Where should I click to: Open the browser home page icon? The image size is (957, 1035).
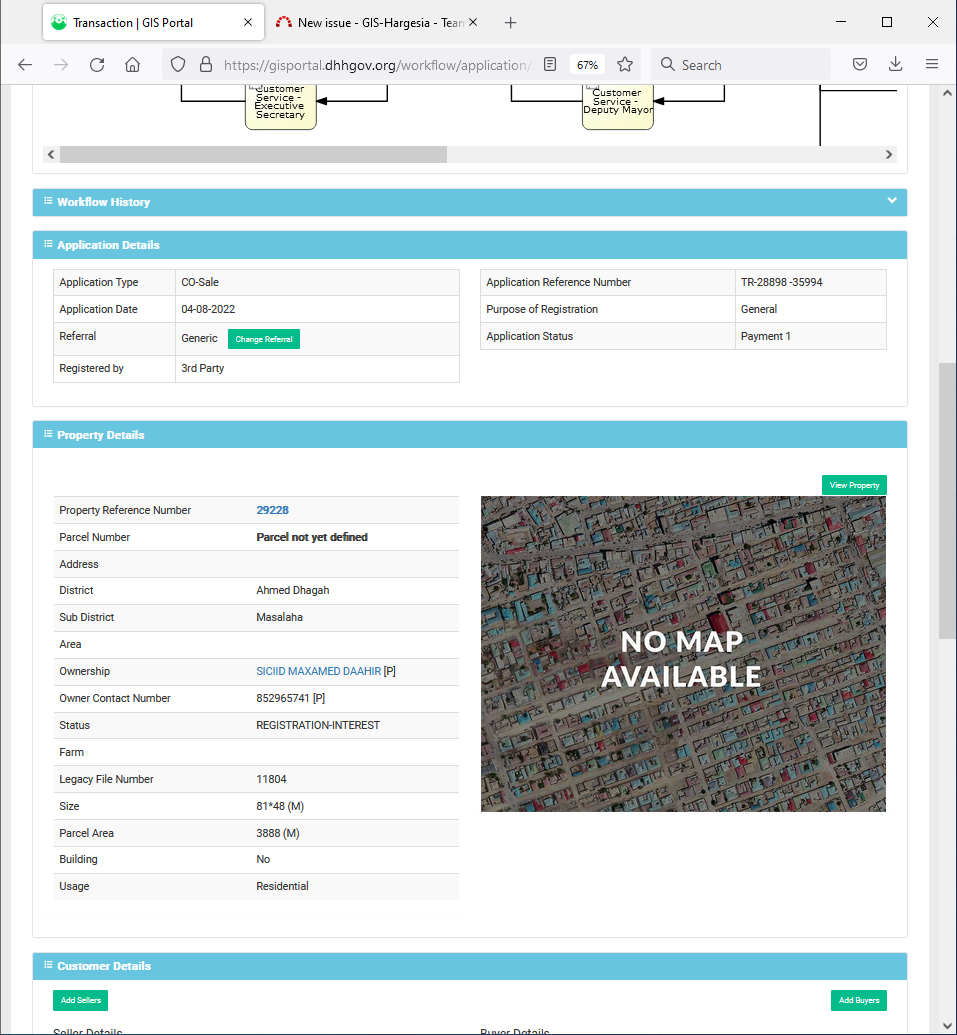[133, 65]
